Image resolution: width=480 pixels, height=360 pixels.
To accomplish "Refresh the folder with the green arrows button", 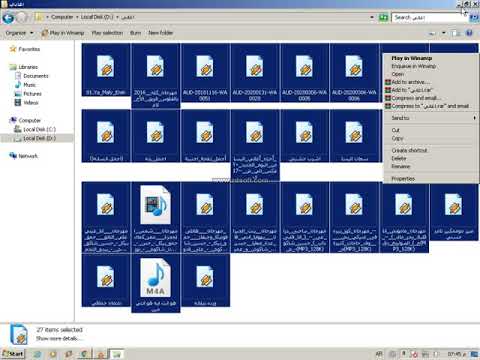I will pos(383,17).
